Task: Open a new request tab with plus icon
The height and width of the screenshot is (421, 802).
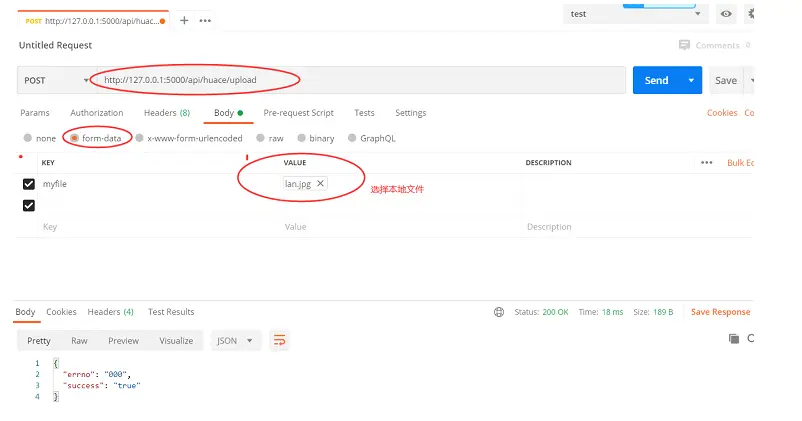Action: (x=184, y=20)
